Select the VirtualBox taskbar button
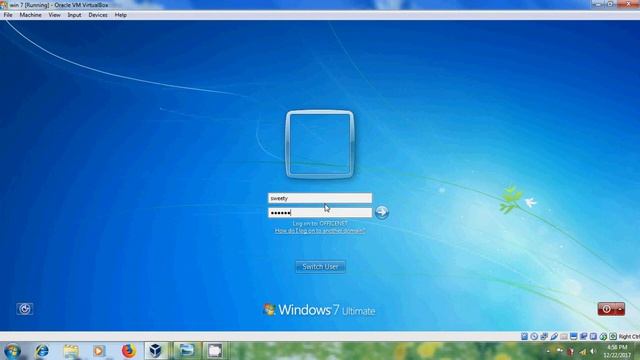 [156, 351]
